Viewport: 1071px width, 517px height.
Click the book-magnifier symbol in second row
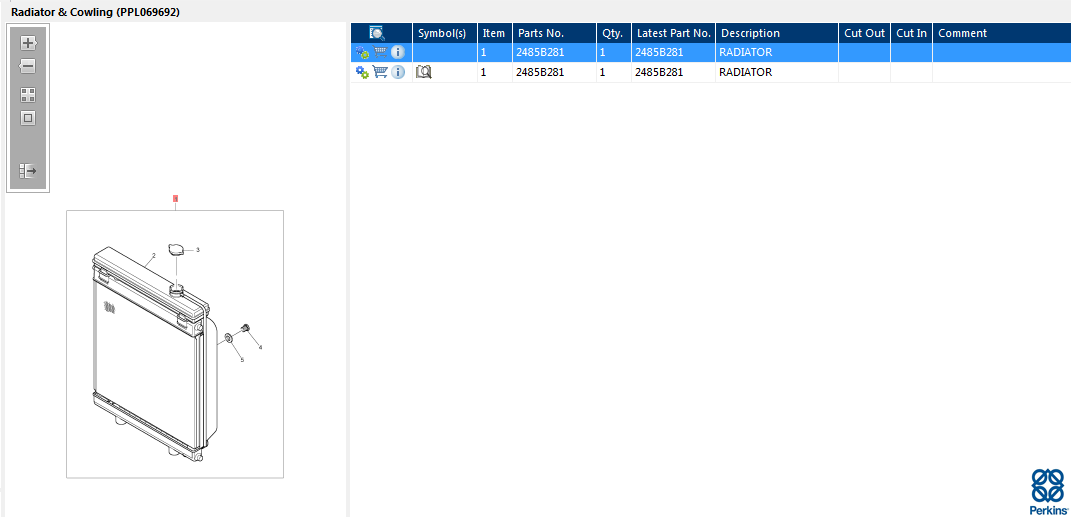[x=424, y=72]
